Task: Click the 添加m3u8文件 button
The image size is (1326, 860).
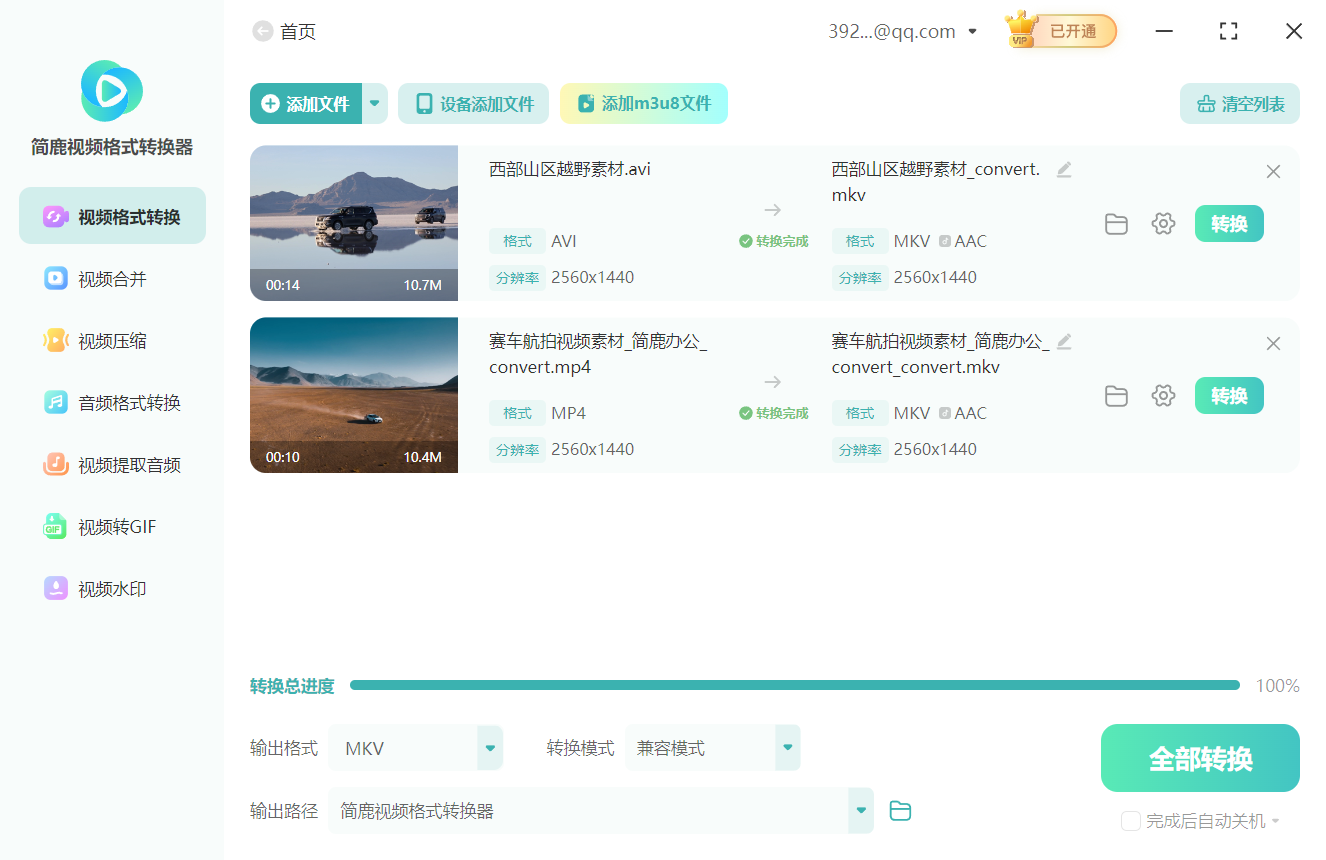Action: (x=643, y=103)
